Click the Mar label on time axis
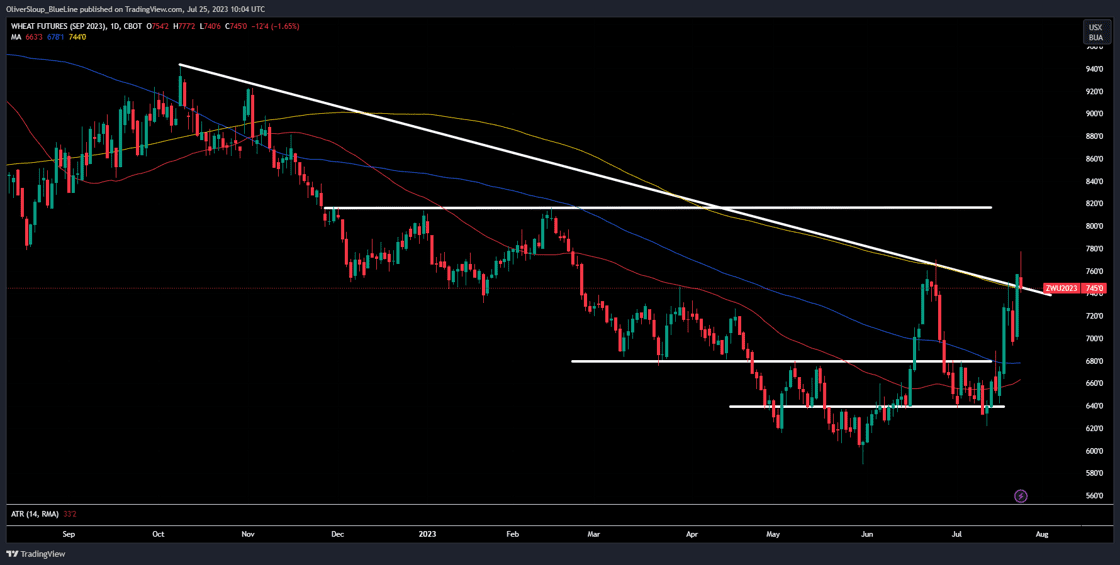 point(592,534)
